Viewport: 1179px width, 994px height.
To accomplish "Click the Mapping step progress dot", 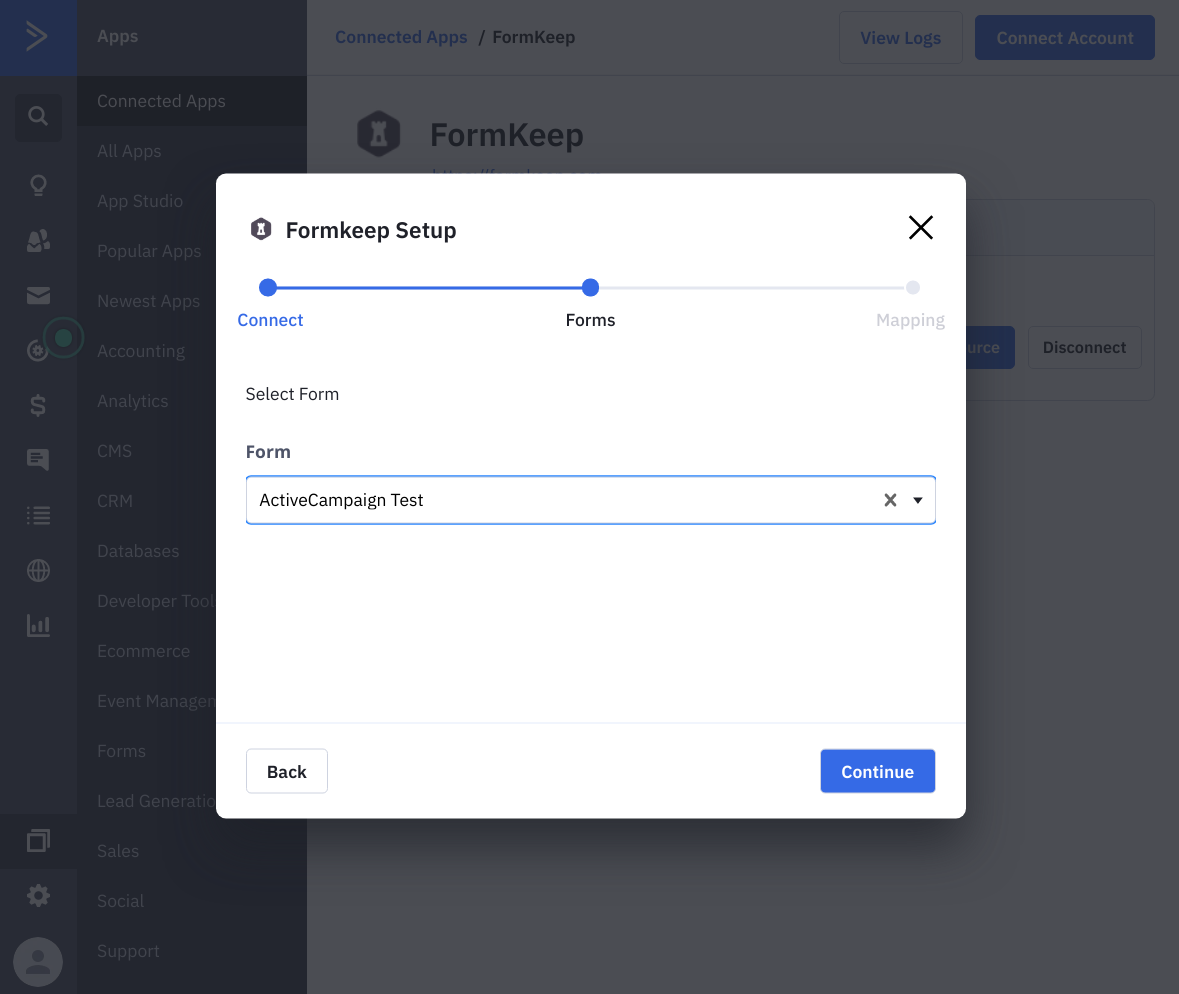I will pyautogui.click(x=913, y=287).
